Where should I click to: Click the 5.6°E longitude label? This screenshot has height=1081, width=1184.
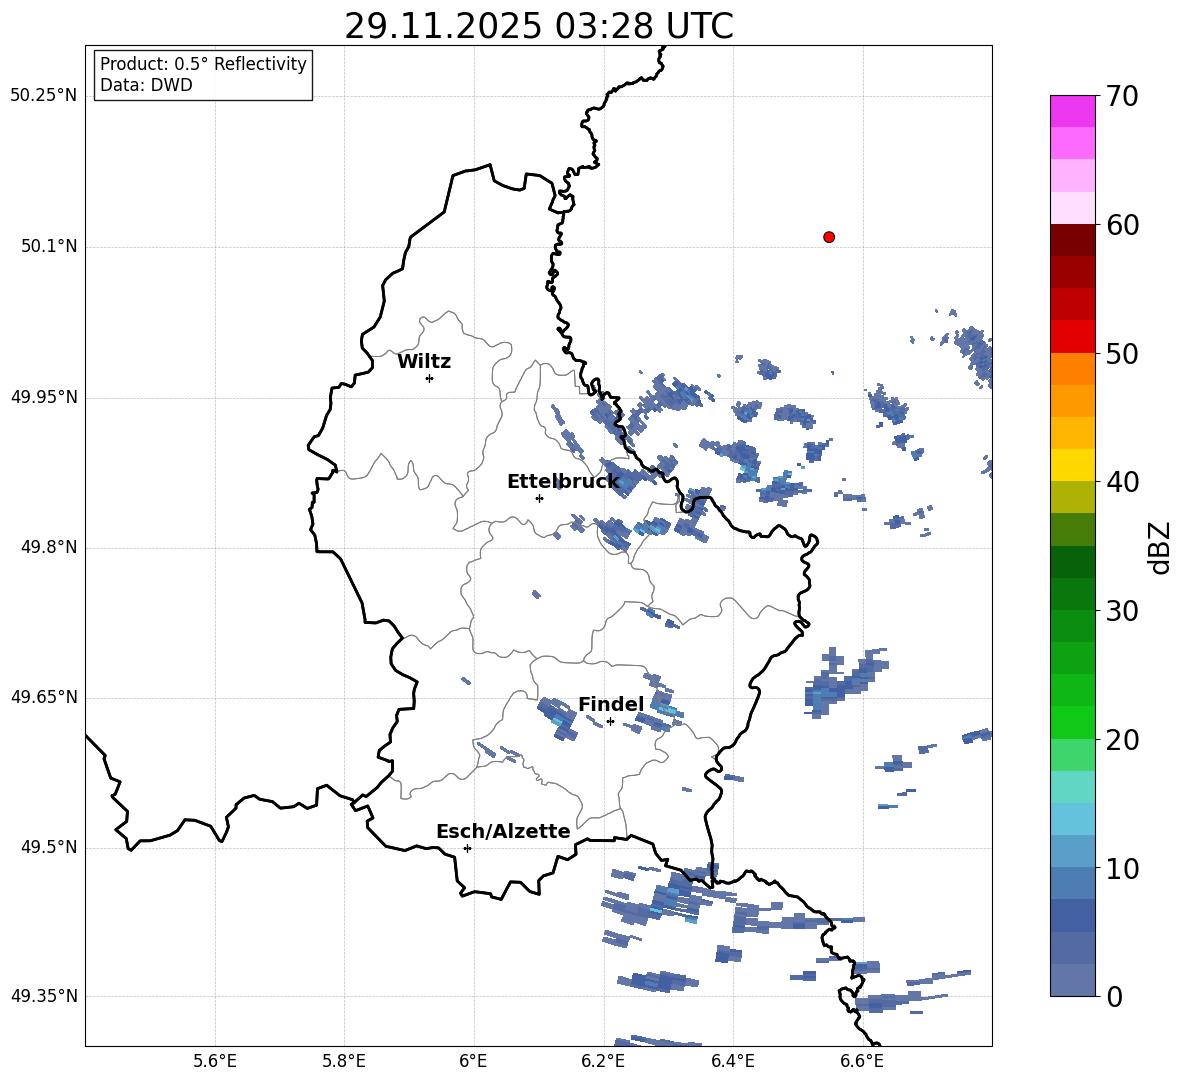[x=215, y=1061]
